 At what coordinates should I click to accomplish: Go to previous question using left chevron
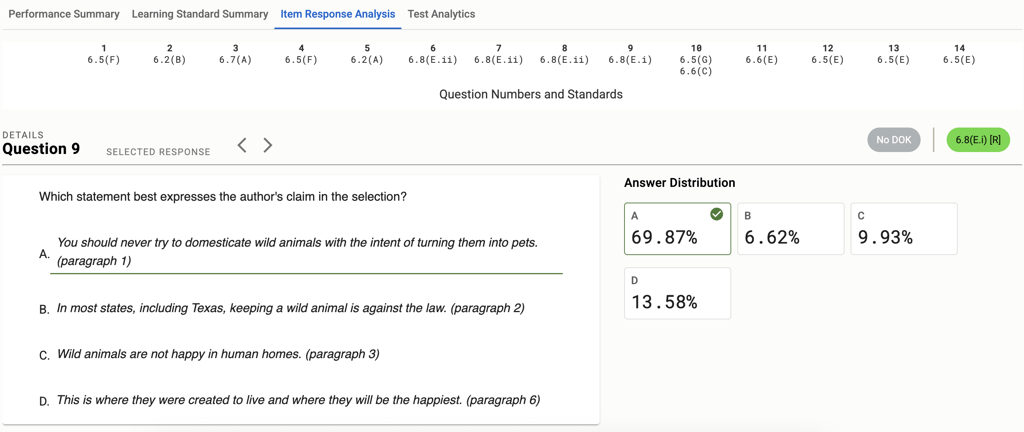[x=242, y=145]
